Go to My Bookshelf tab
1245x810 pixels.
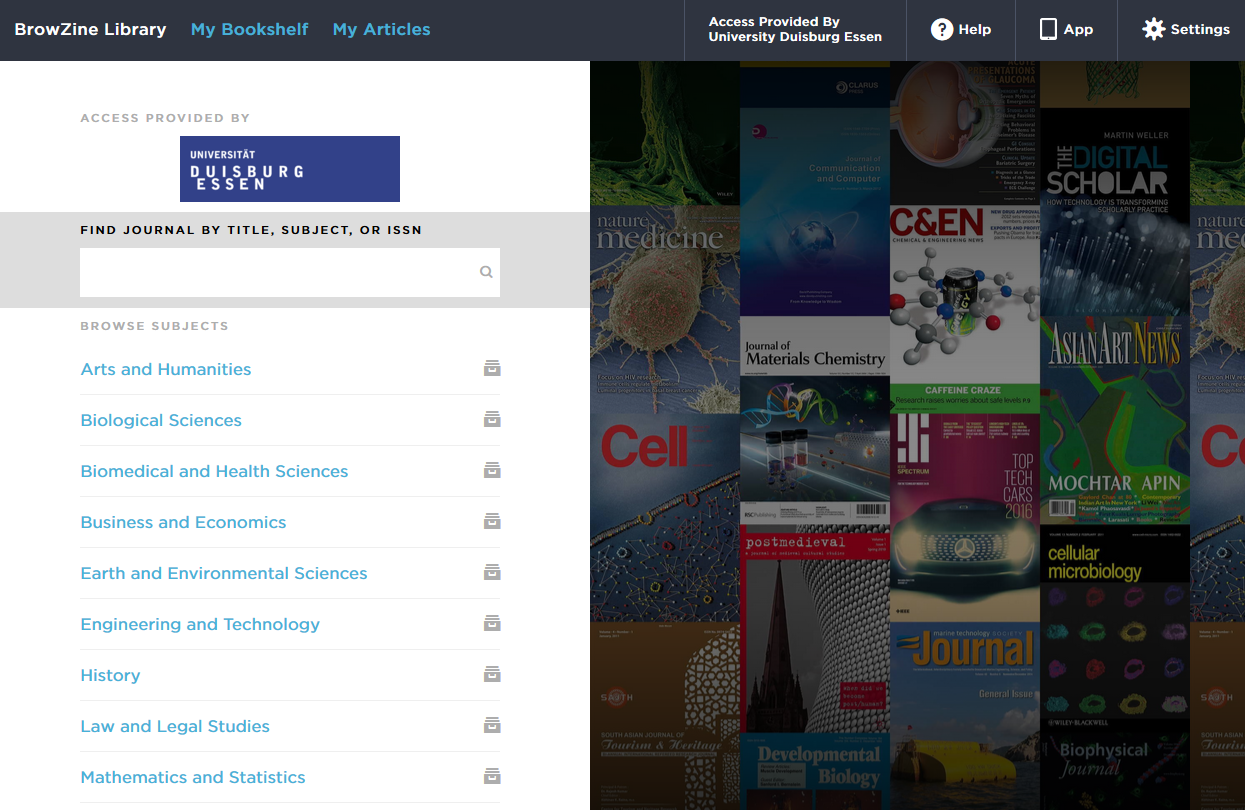(250, 29)
